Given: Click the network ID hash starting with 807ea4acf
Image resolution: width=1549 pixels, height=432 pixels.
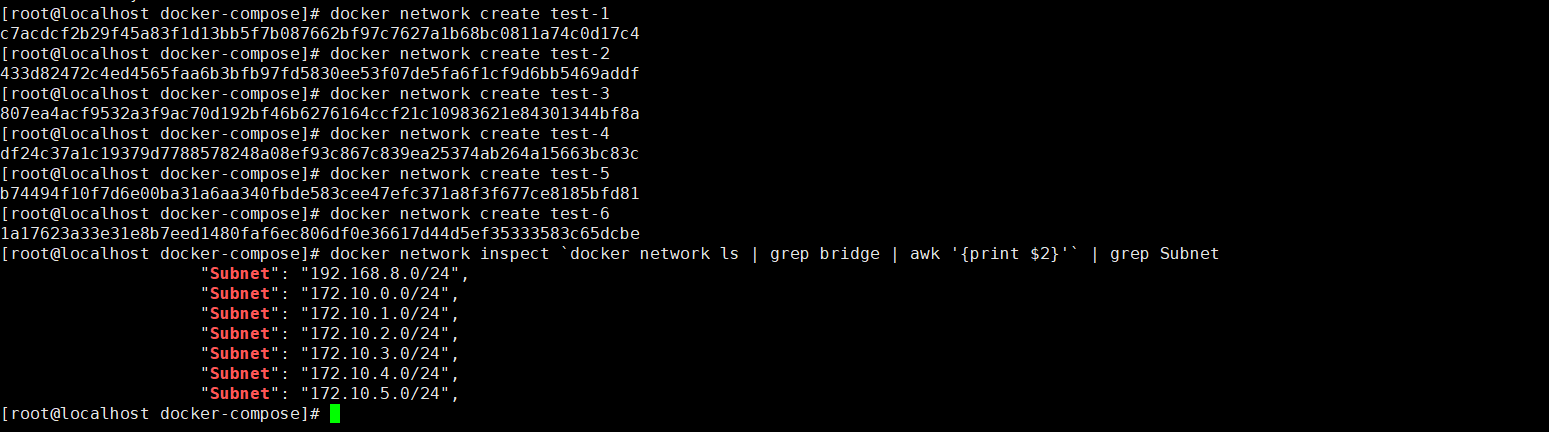Looking at the screenshot, I should [320, 114].
